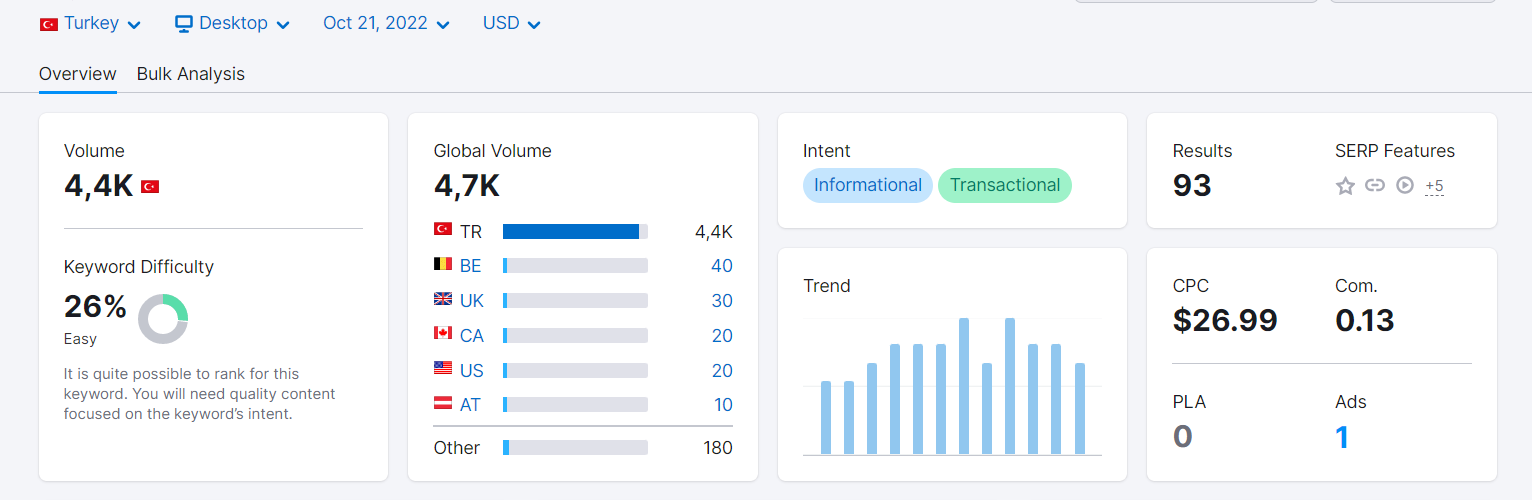Screen dimensions: 1532x500
Task: Click the UK flag icon
Action: click(443, 298)
